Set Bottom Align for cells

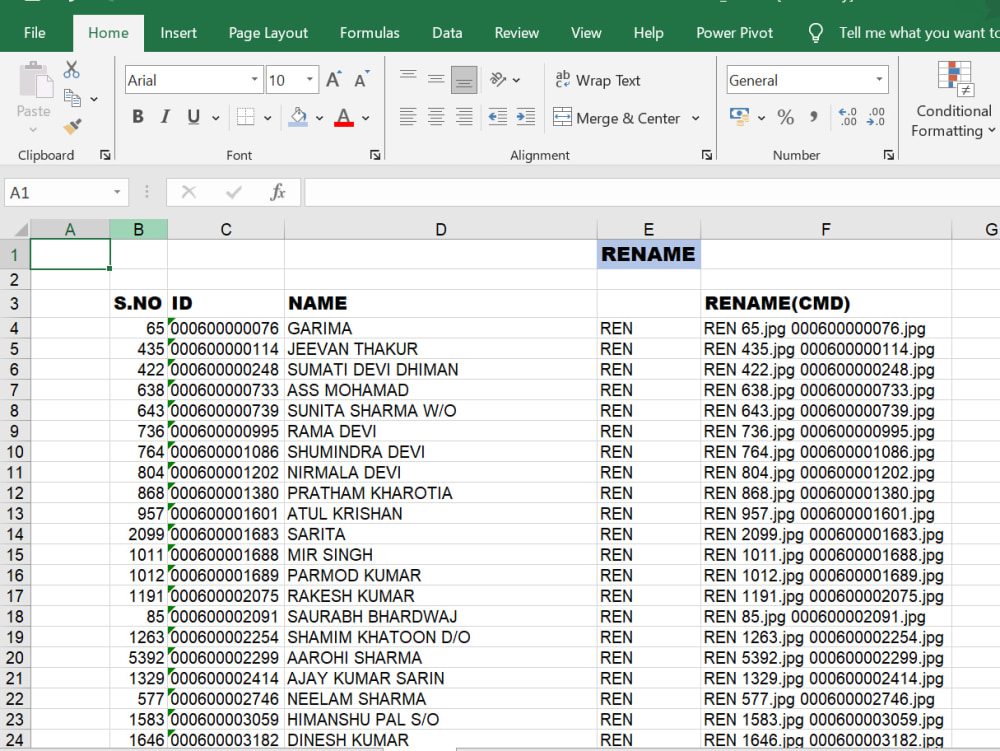464,80
